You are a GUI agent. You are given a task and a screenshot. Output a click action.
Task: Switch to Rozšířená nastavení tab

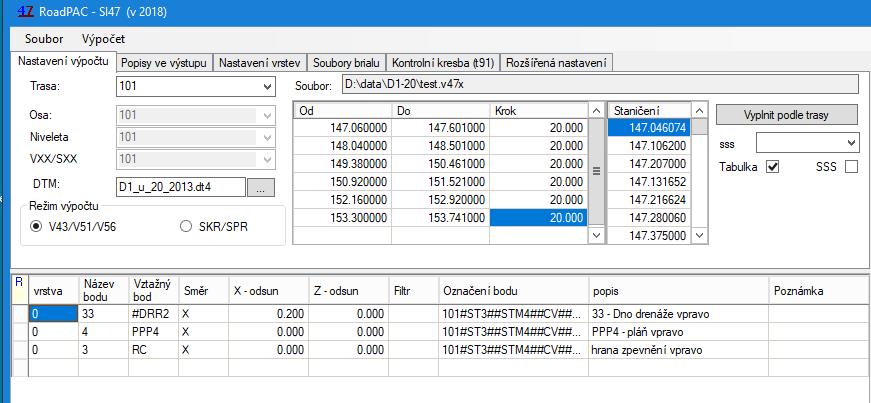point(555,63)
